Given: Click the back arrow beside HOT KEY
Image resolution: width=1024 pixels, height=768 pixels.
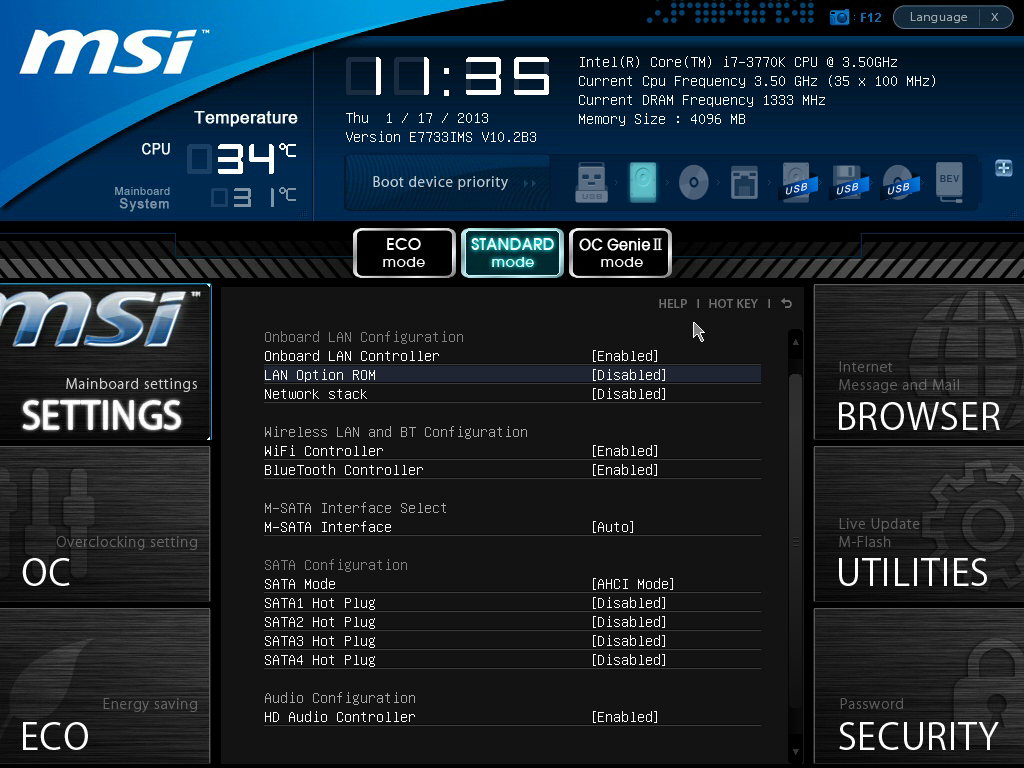Looking at the screenshot, I should 786,304.
